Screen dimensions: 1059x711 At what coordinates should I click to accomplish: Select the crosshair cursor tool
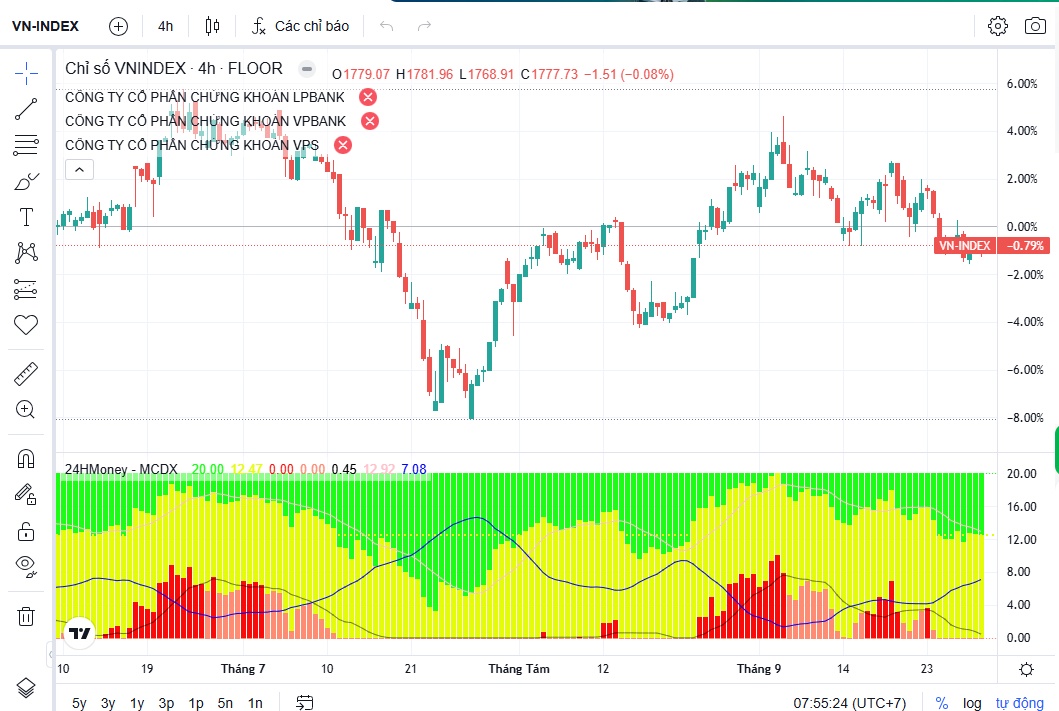(26, 73)
